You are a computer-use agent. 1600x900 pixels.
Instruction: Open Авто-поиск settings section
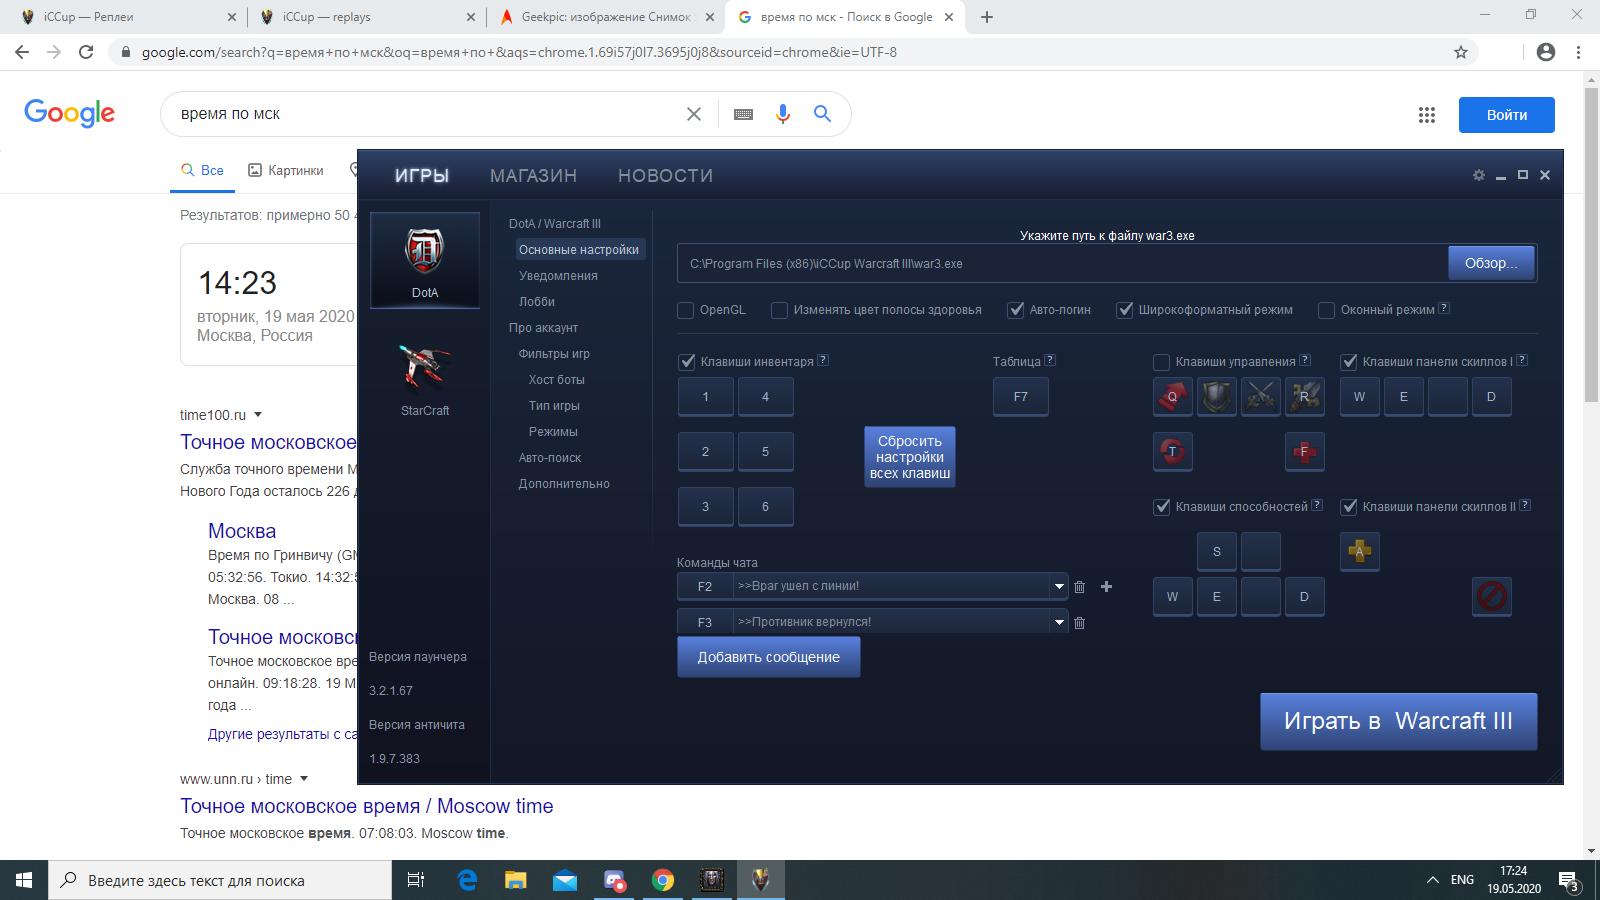(x=550, y=458)
